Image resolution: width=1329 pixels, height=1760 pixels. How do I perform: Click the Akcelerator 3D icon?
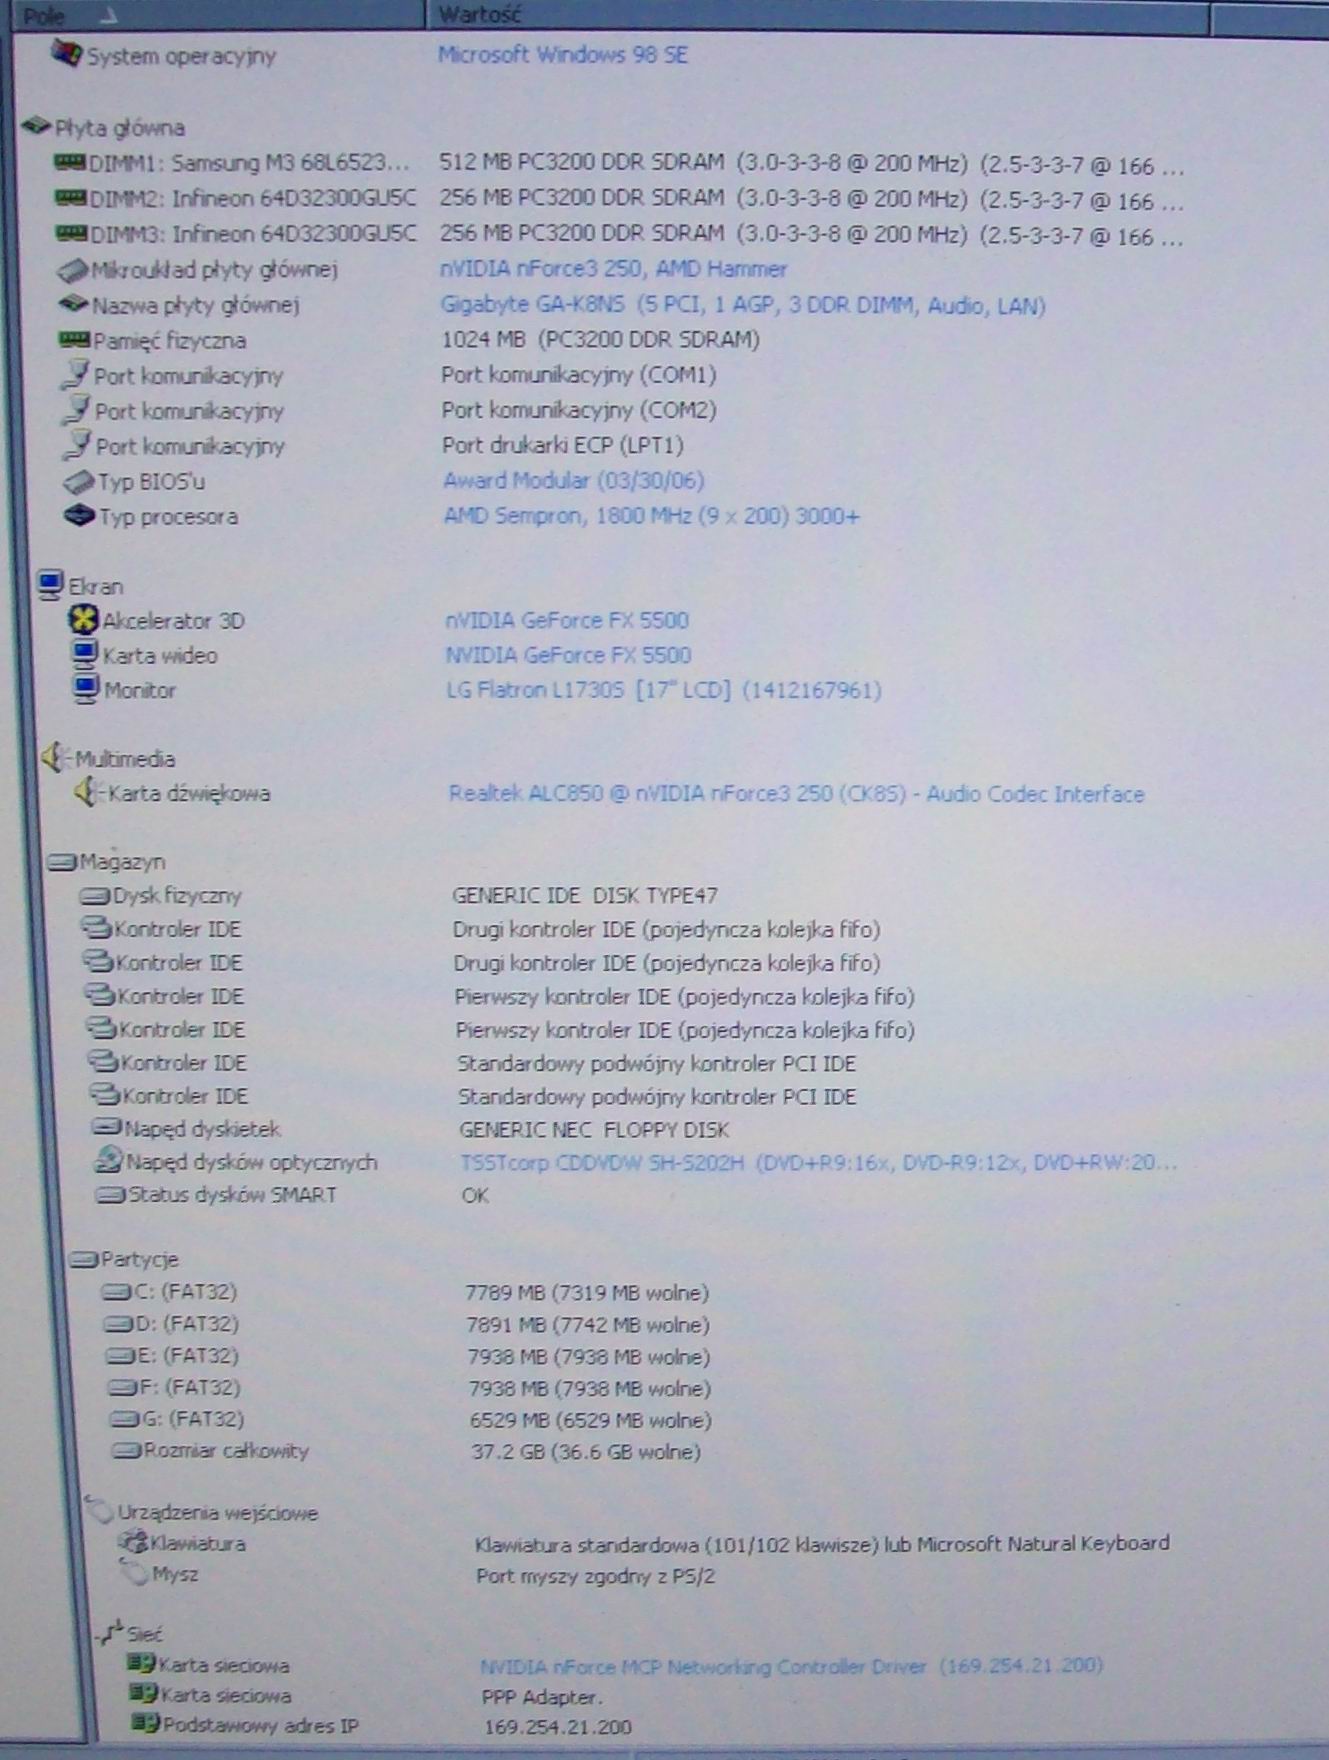83,620
